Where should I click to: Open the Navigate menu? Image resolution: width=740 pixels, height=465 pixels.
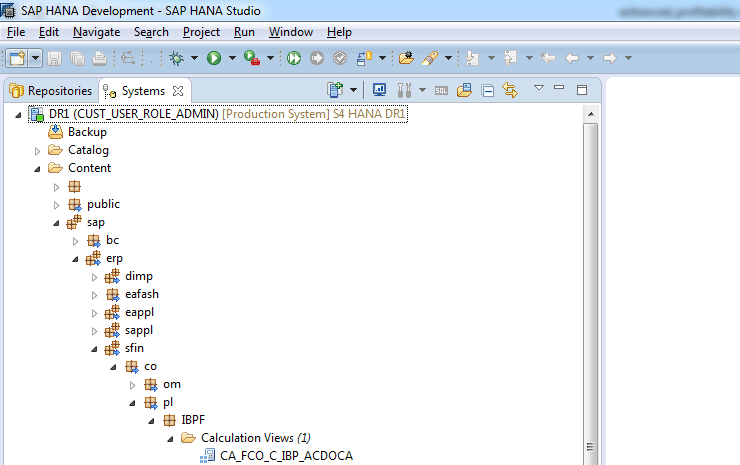pyautogui.click(x=96, y=32)
